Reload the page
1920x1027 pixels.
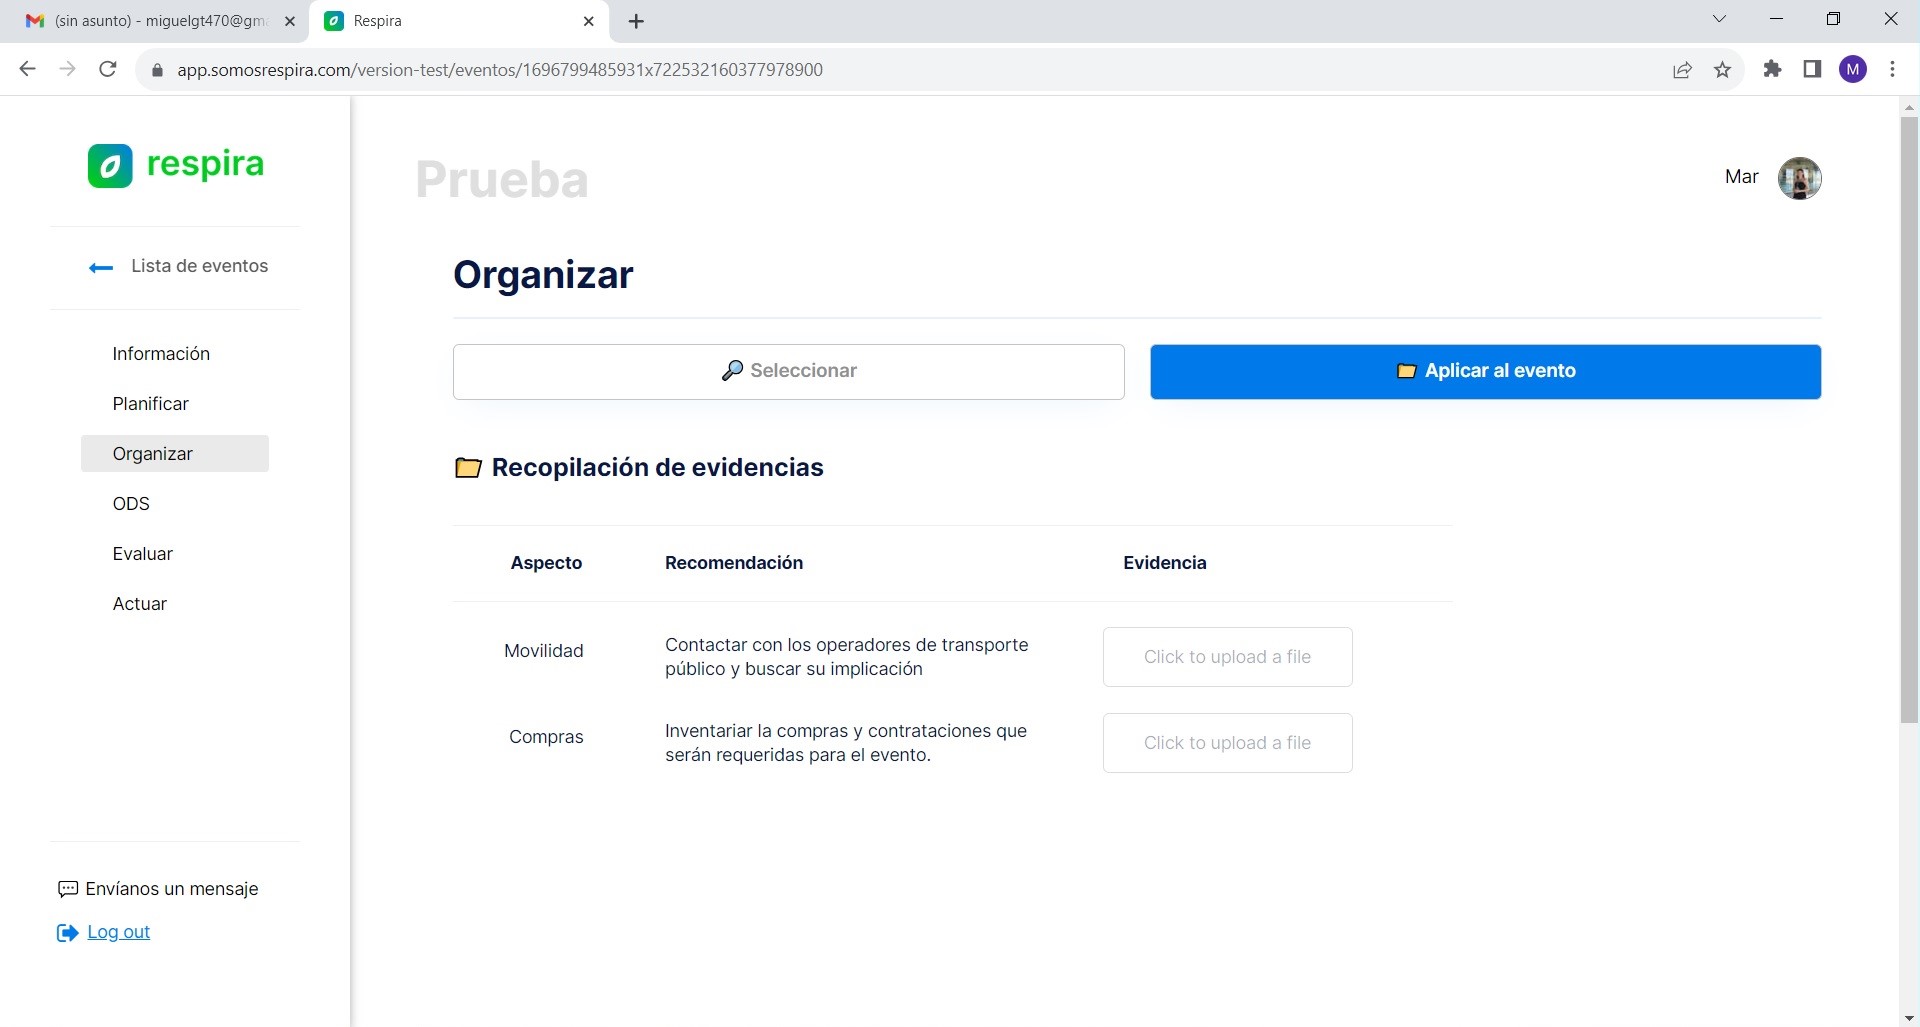click(x=108, y=69)
